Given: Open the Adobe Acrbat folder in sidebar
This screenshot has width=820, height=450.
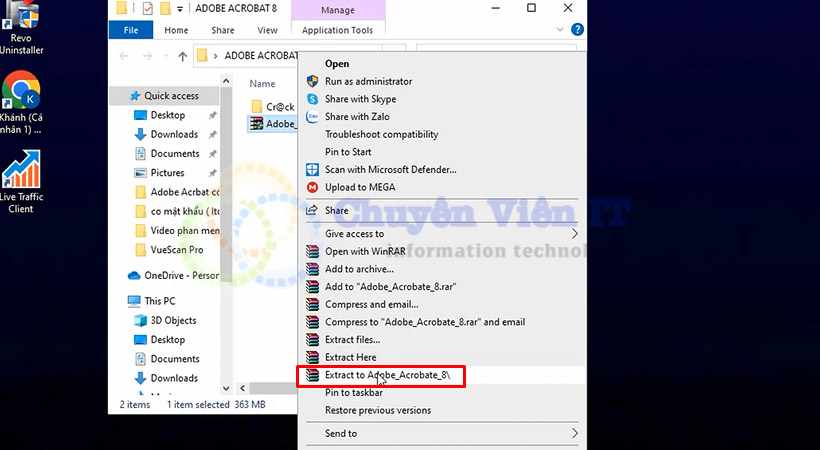Looking at the screenshot, I should [x=178, y=192].
